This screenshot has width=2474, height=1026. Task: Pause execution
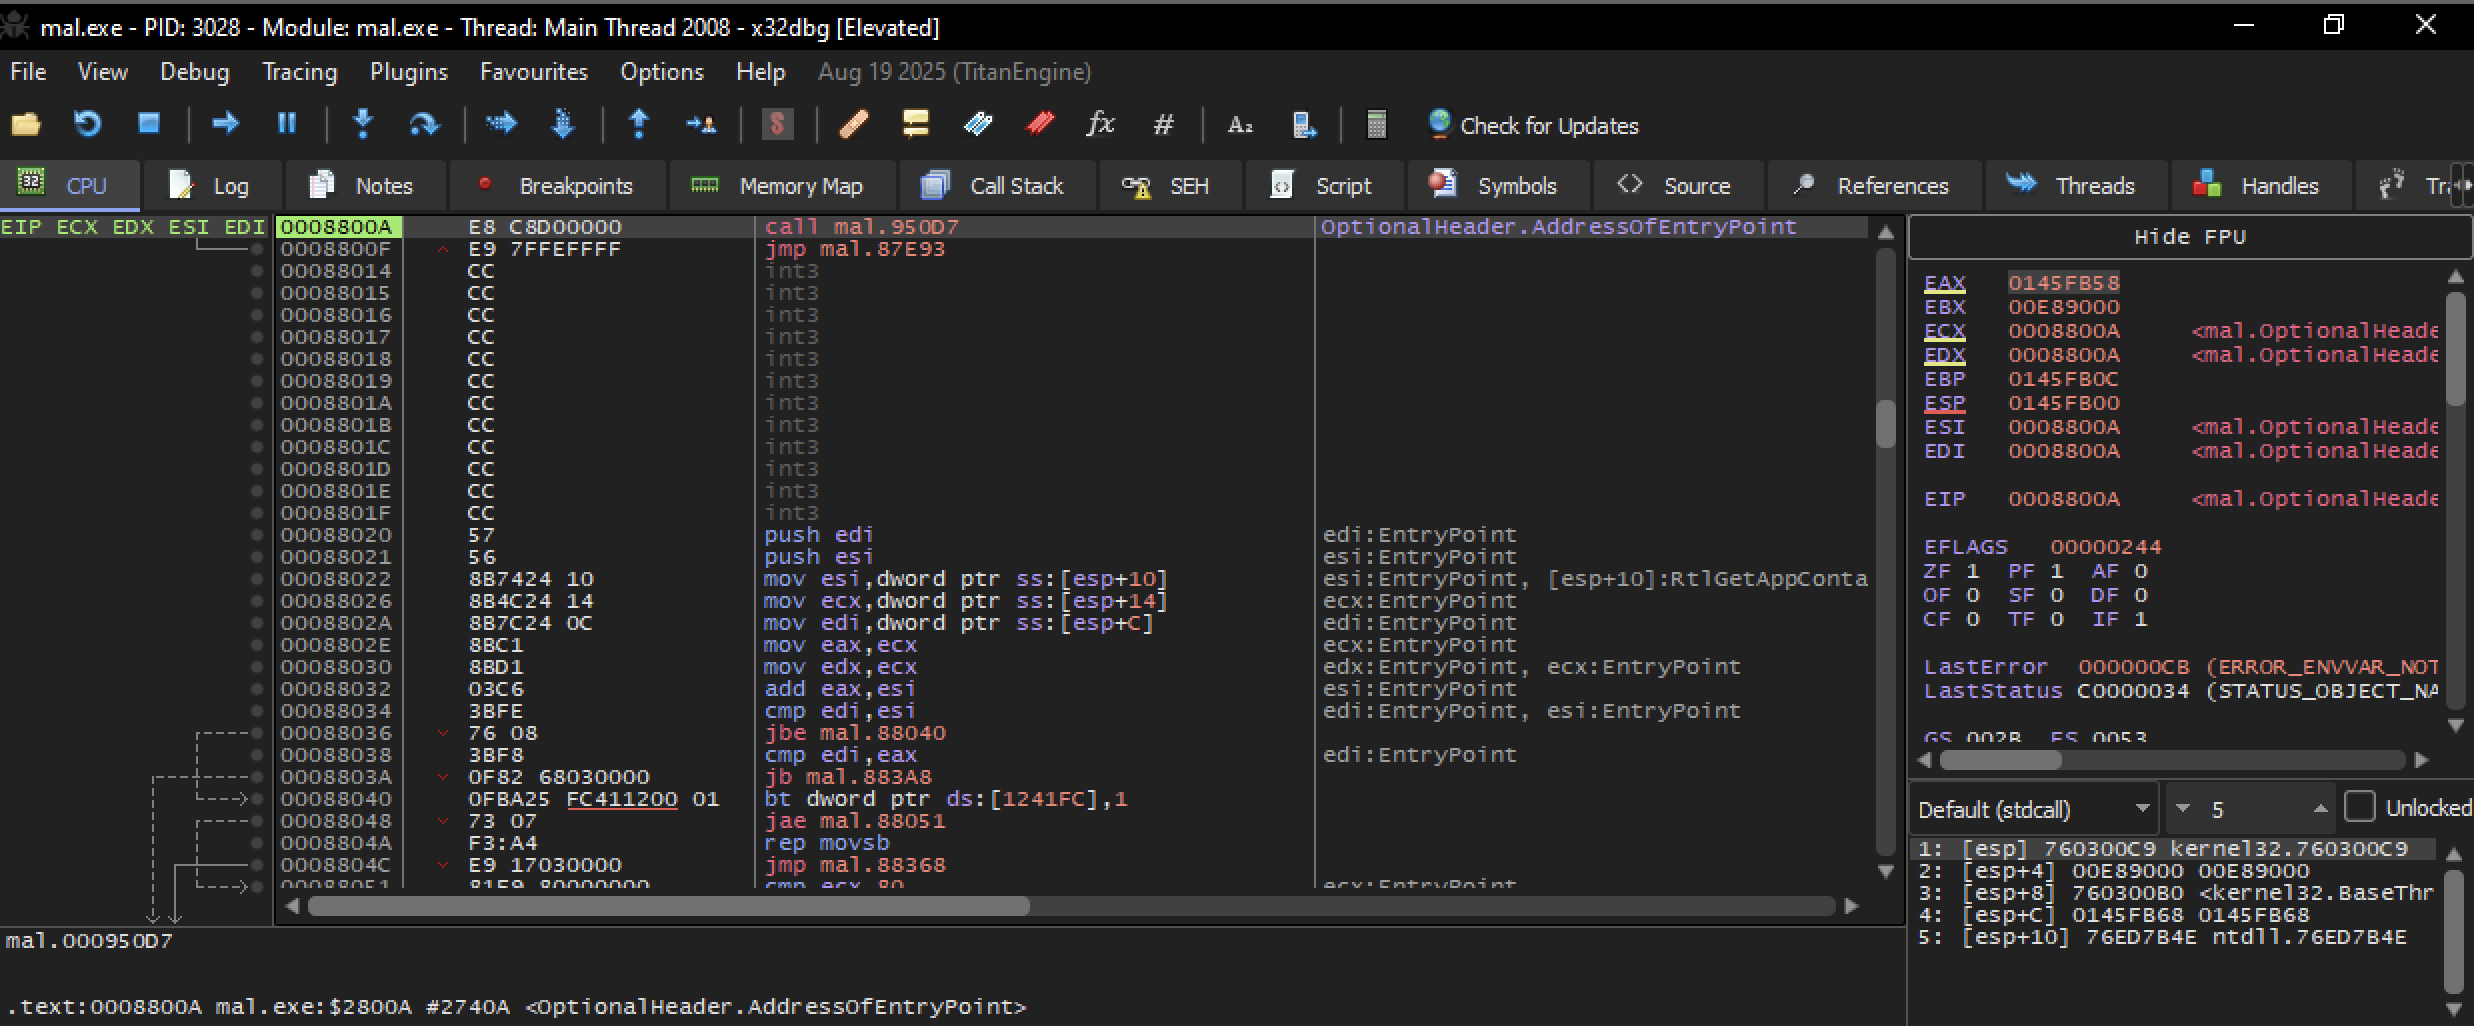coord(287,124)
